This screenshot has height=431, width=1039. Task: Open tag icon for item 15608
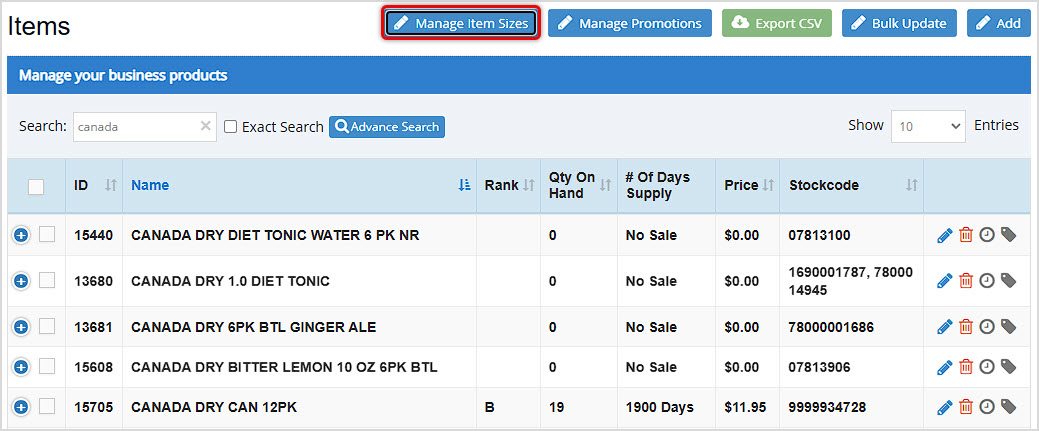tap(1009, 366)
